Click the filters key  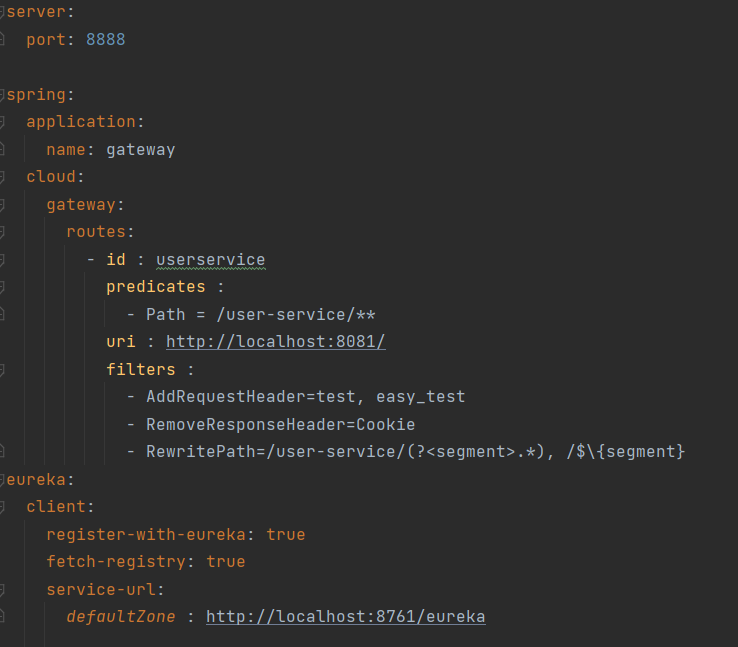point(140,369)
